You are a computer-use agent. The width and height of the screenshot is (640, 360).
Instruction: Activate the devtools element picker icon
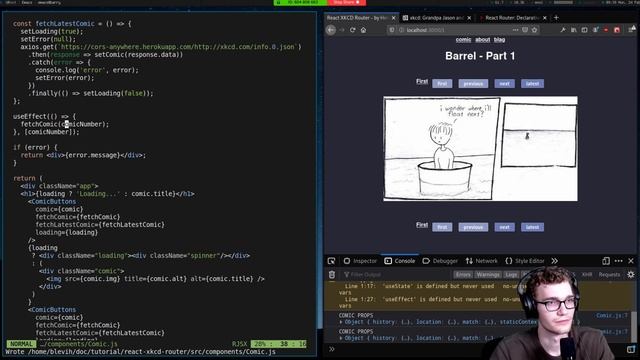click(331, 261)
